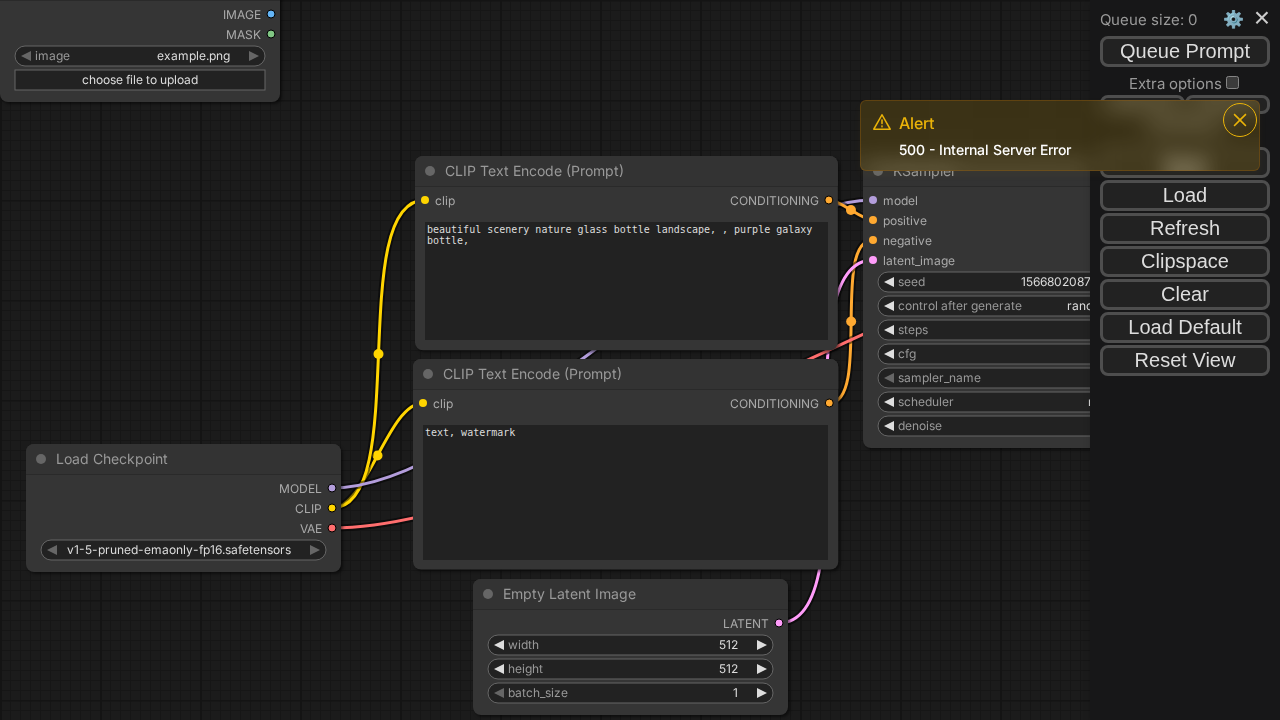Enable the Extra options checkbox
This screenshot has width=1280, height=720.
click(x=1232, y=83)
